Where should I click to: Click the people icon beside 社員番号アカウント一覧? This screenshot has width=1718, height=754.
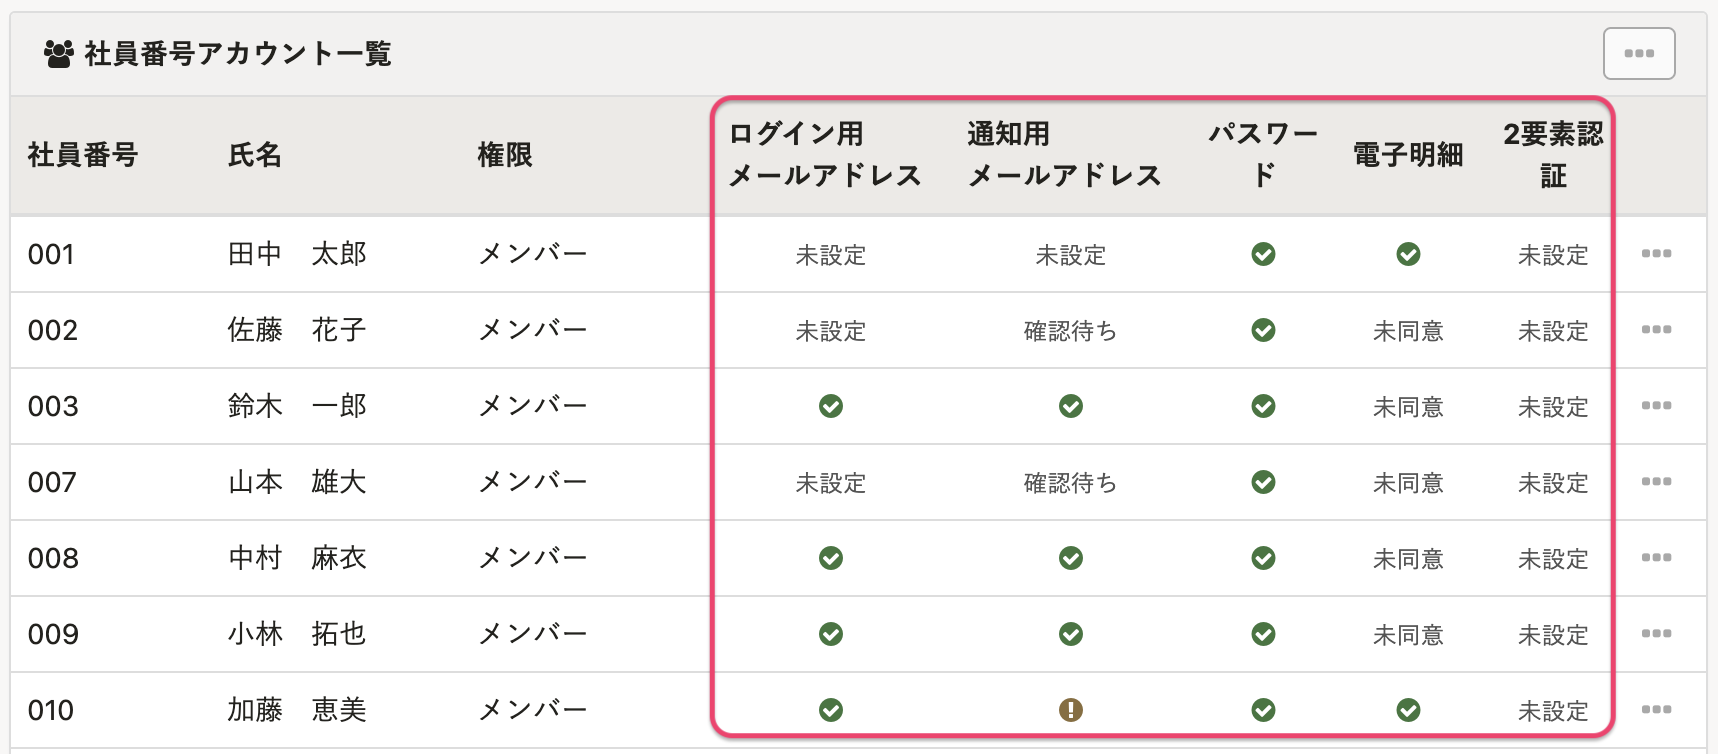click(59, 53)
